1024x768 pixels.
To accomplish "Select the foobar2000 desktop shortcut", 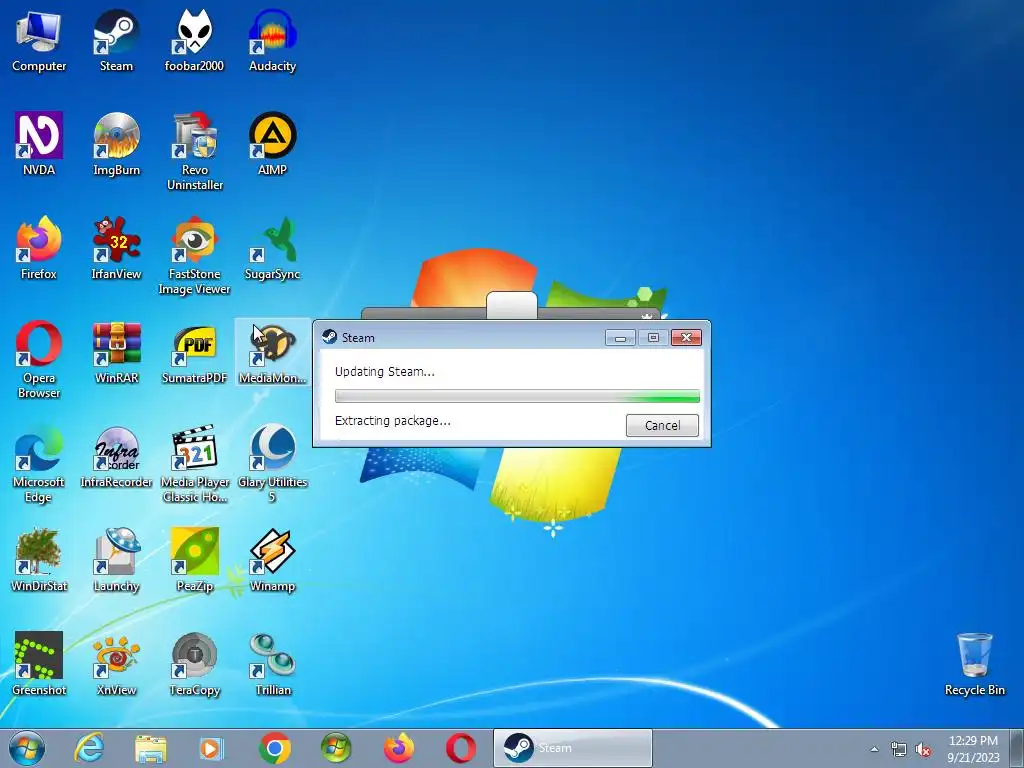I will (x=194, y=41).
